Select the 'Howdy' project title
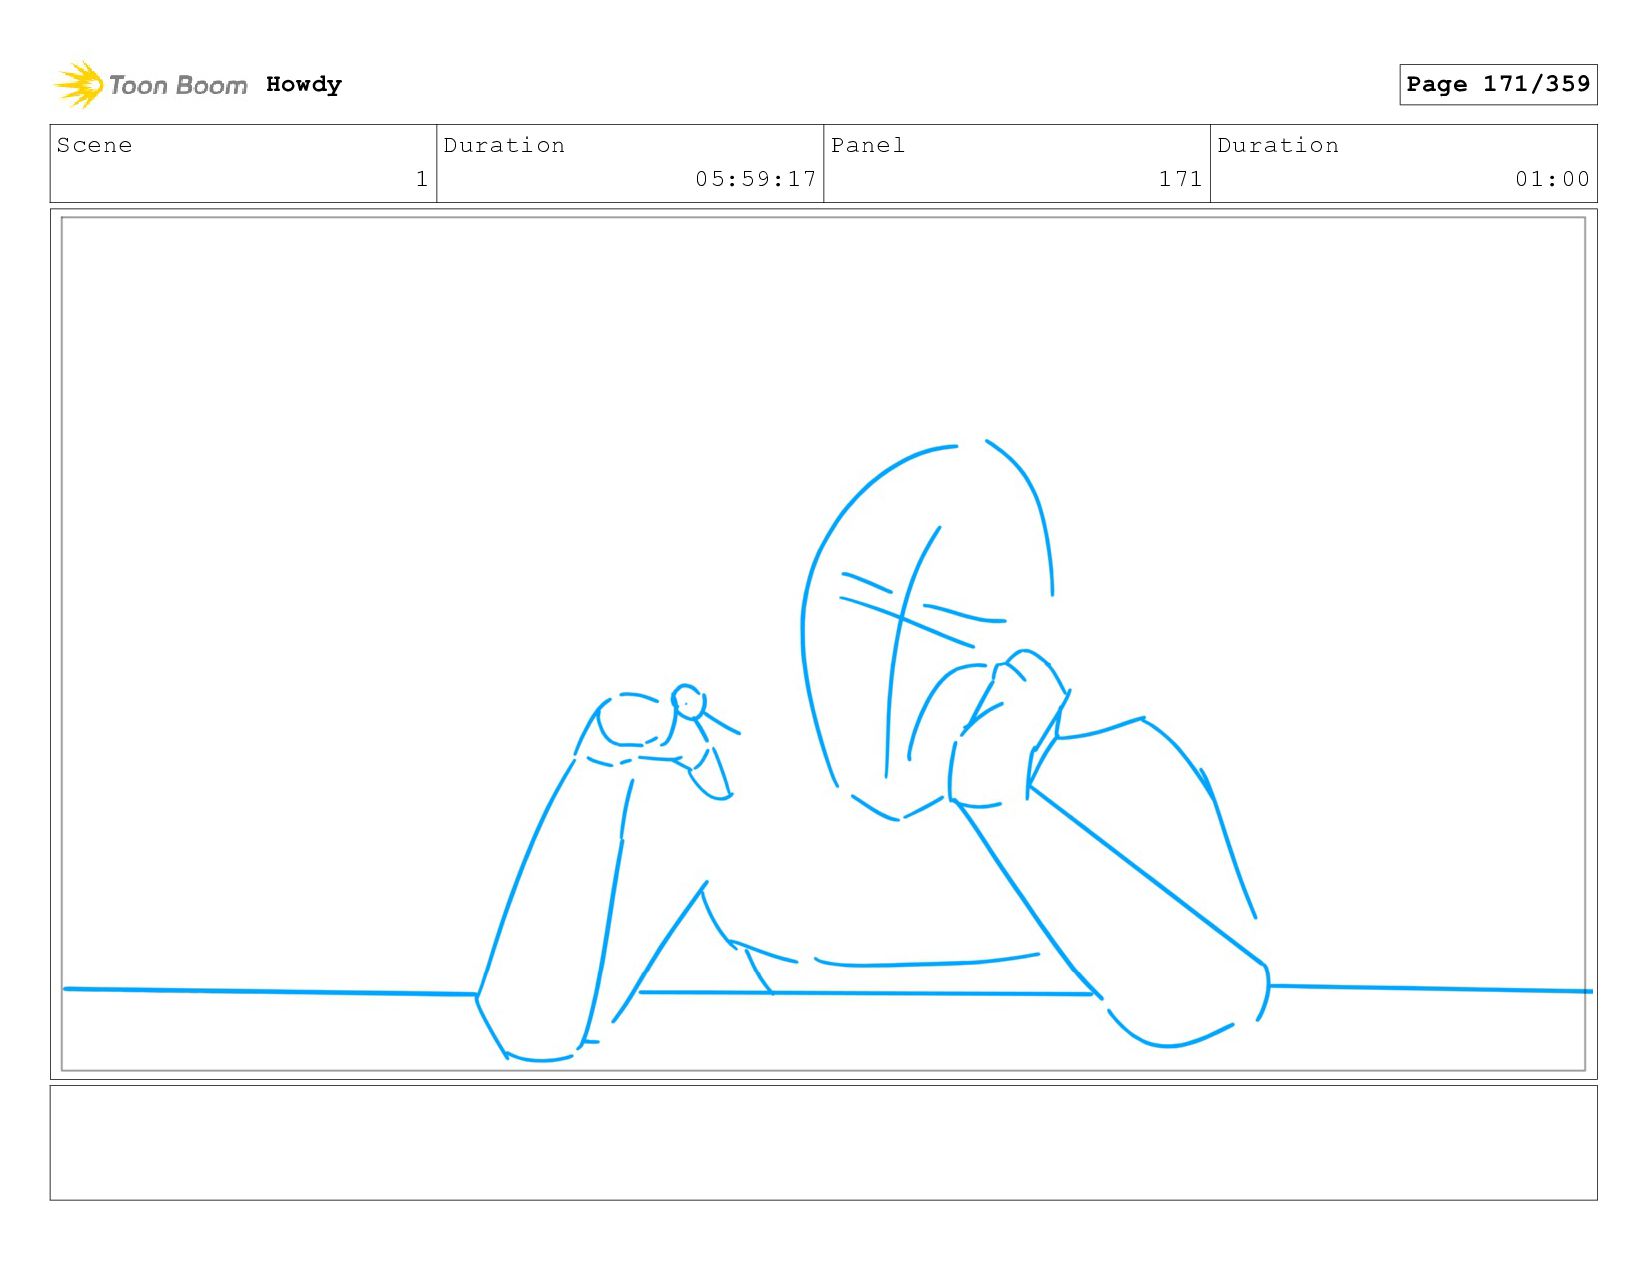This screenshot has width=1650, height=1275. tap(304, 85)
